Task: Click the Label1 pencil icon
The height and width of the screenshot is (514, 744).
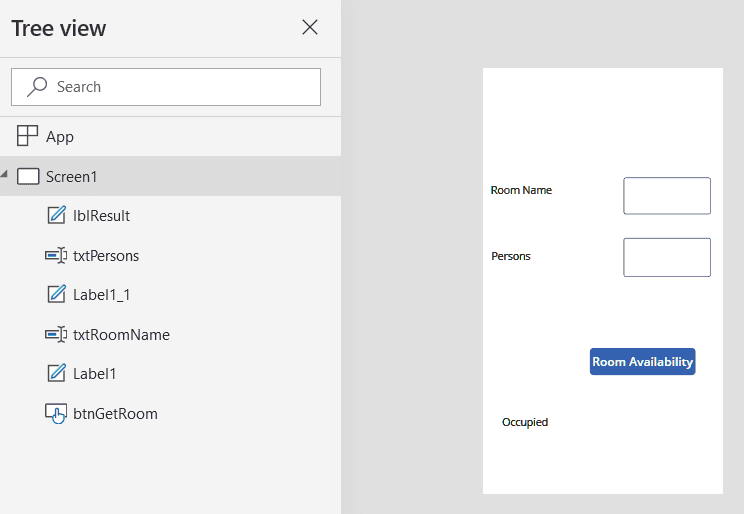Action: [56, 373]
